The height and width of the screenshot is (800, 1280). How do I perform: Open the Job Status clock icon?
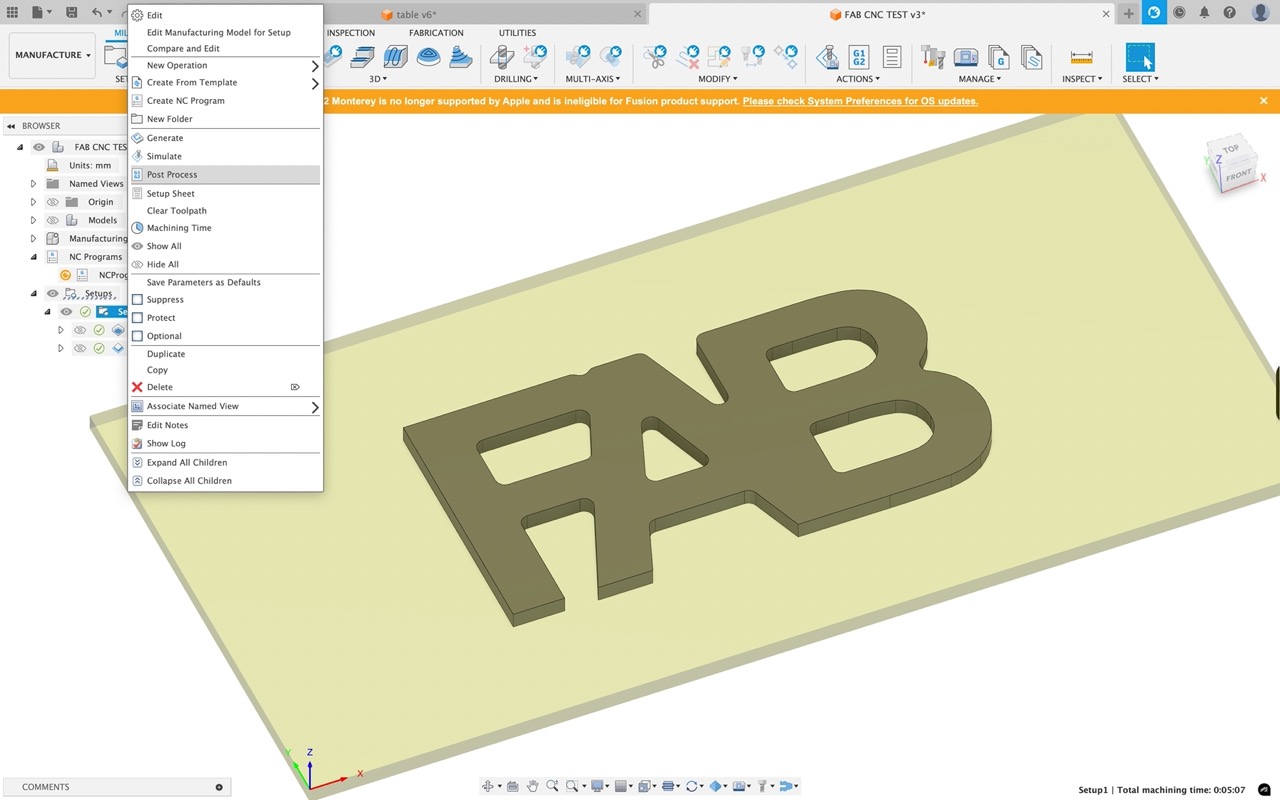point(1179,13)
